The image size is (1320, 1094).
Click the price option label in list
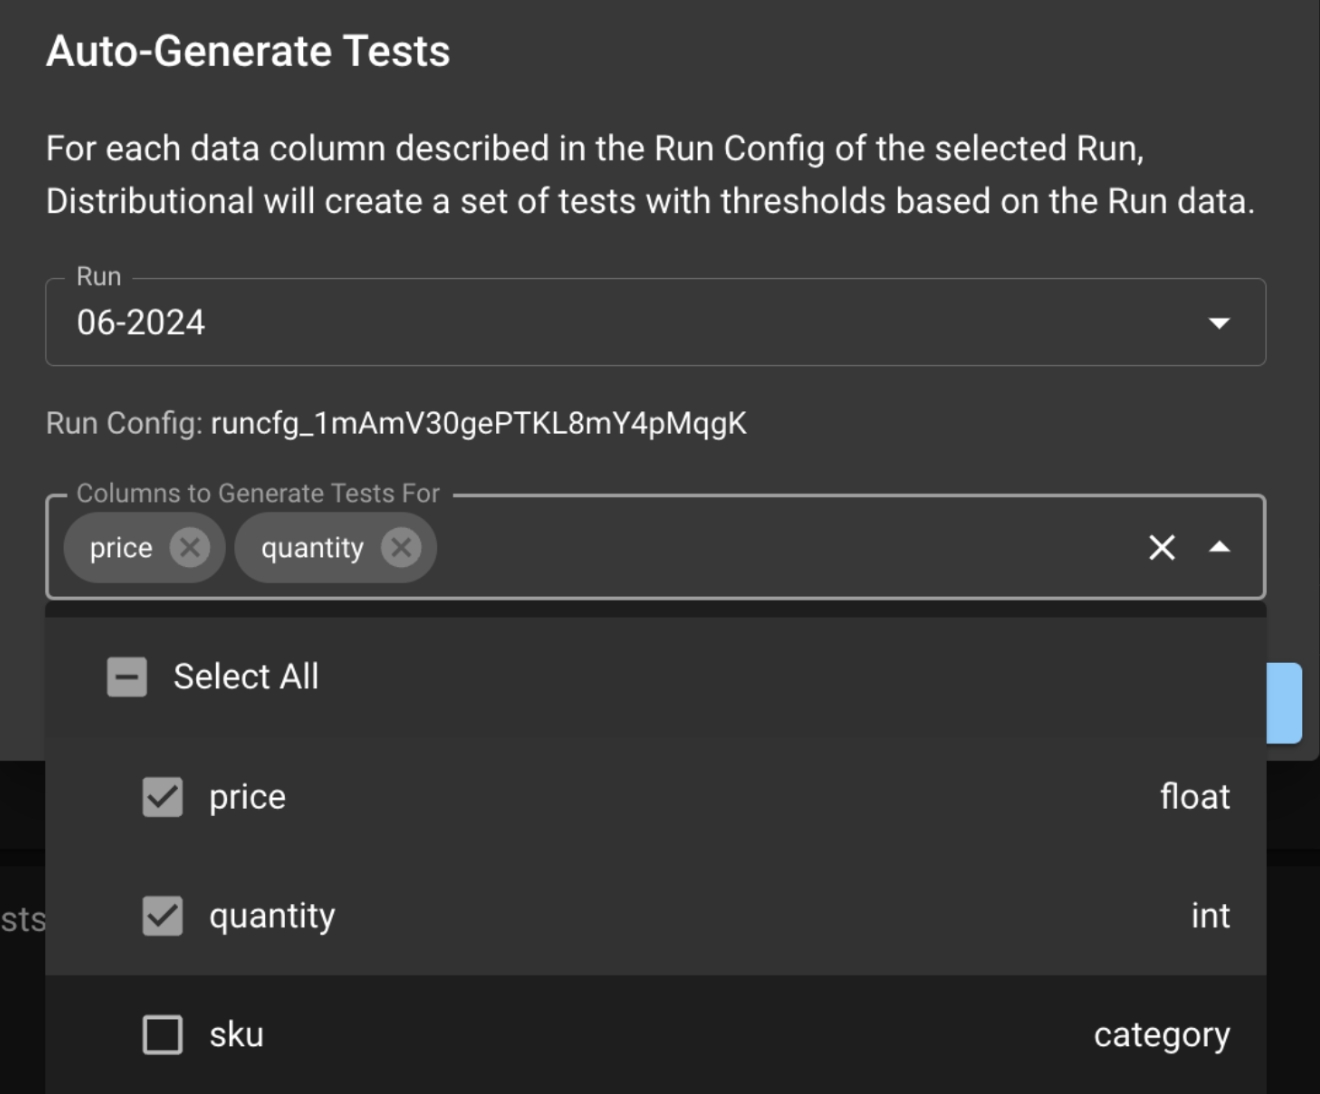[x=247, y=797]
